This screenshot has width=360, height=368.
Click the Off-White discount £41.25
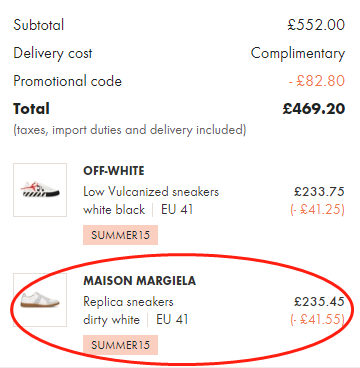coord(317,210)
